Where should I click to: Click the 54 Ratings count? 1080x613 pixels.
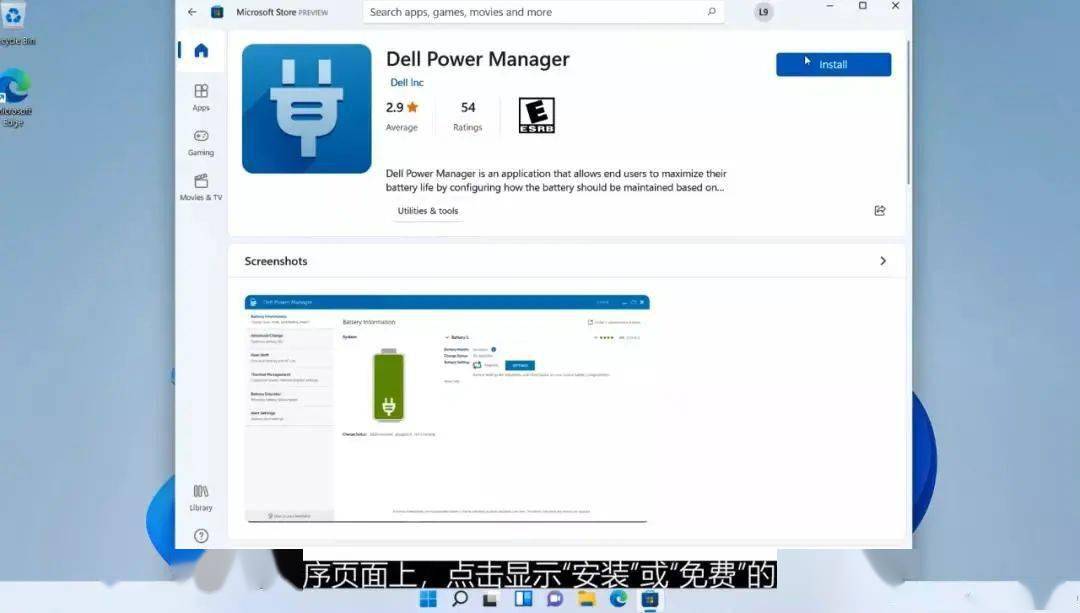[468, 116]
